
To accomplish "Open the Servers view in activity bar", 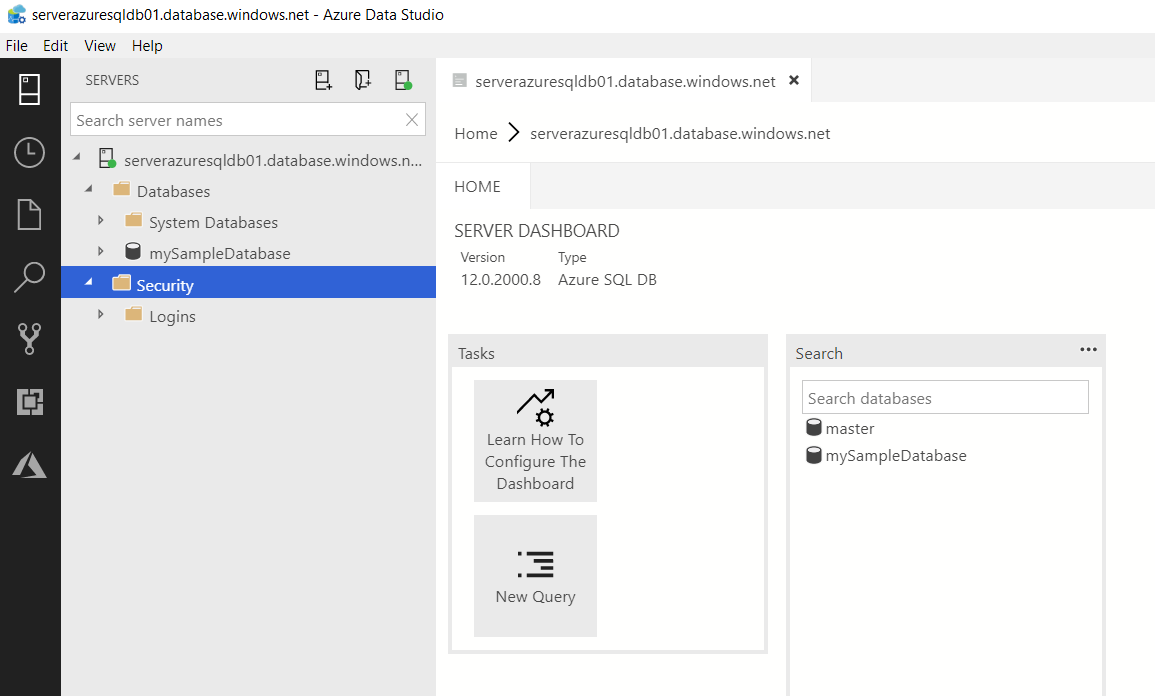I will [x=29, y=90].
